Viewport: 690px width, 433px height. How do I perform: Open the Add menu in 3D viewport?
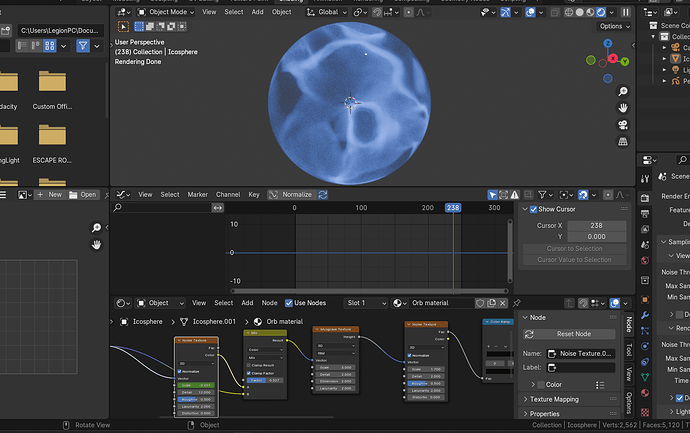click(257, 12)
